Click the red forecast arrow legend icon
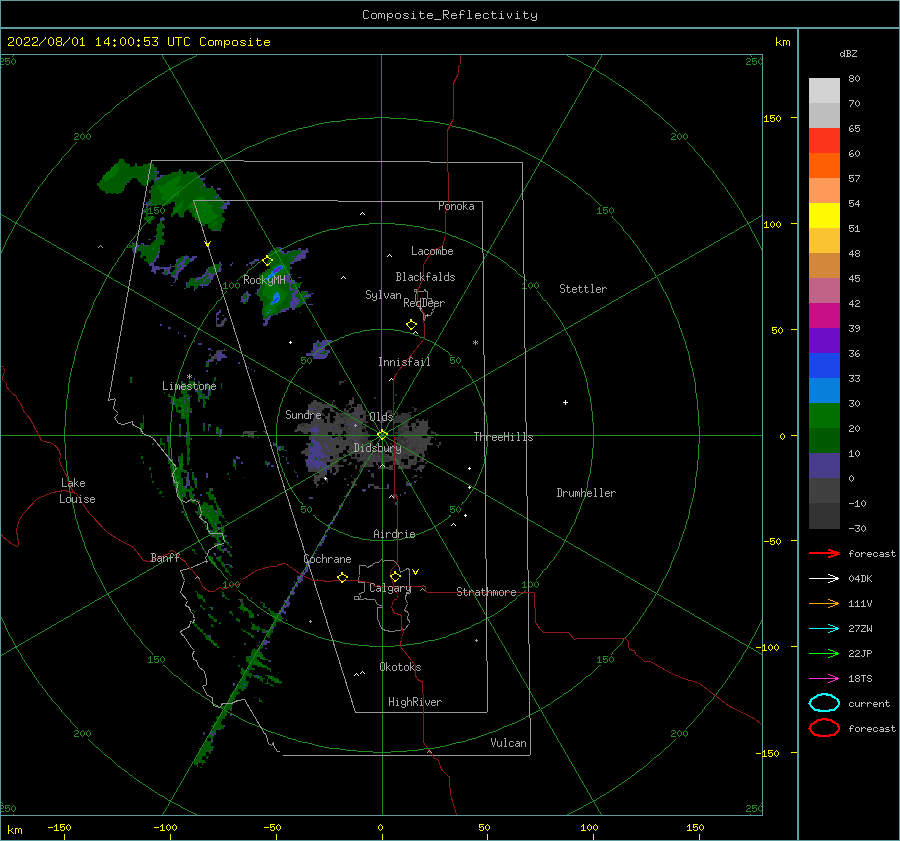Viewport: 900px width, 841px height. 824,553
